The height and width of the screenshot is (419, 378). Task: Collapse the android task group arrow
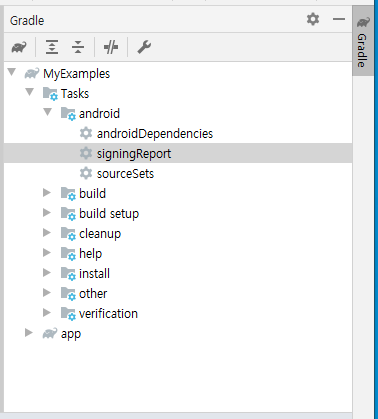tap(48, 112)
